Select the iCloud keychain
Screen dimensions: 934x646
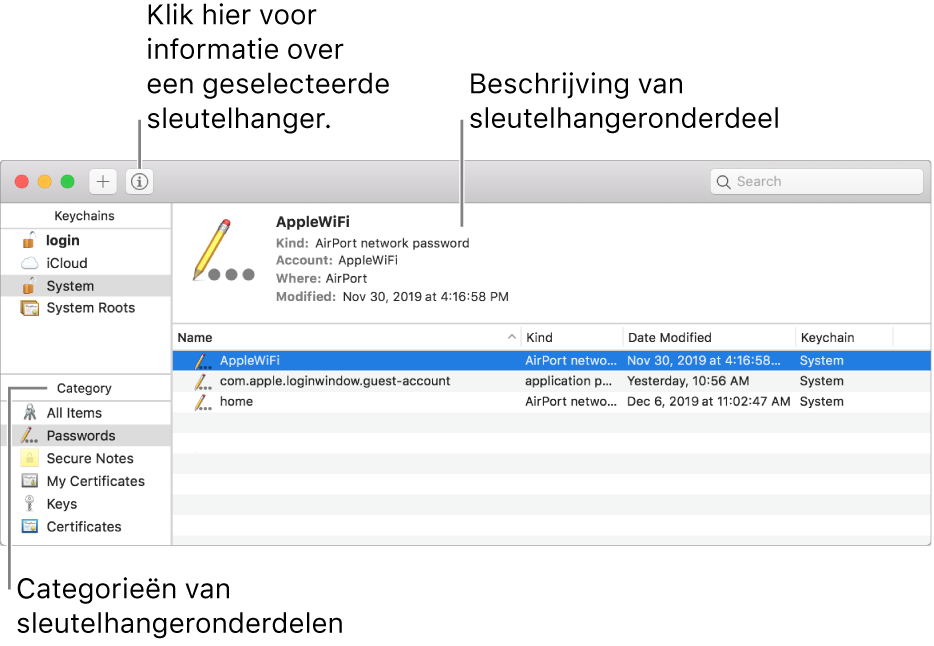[86, 263]
